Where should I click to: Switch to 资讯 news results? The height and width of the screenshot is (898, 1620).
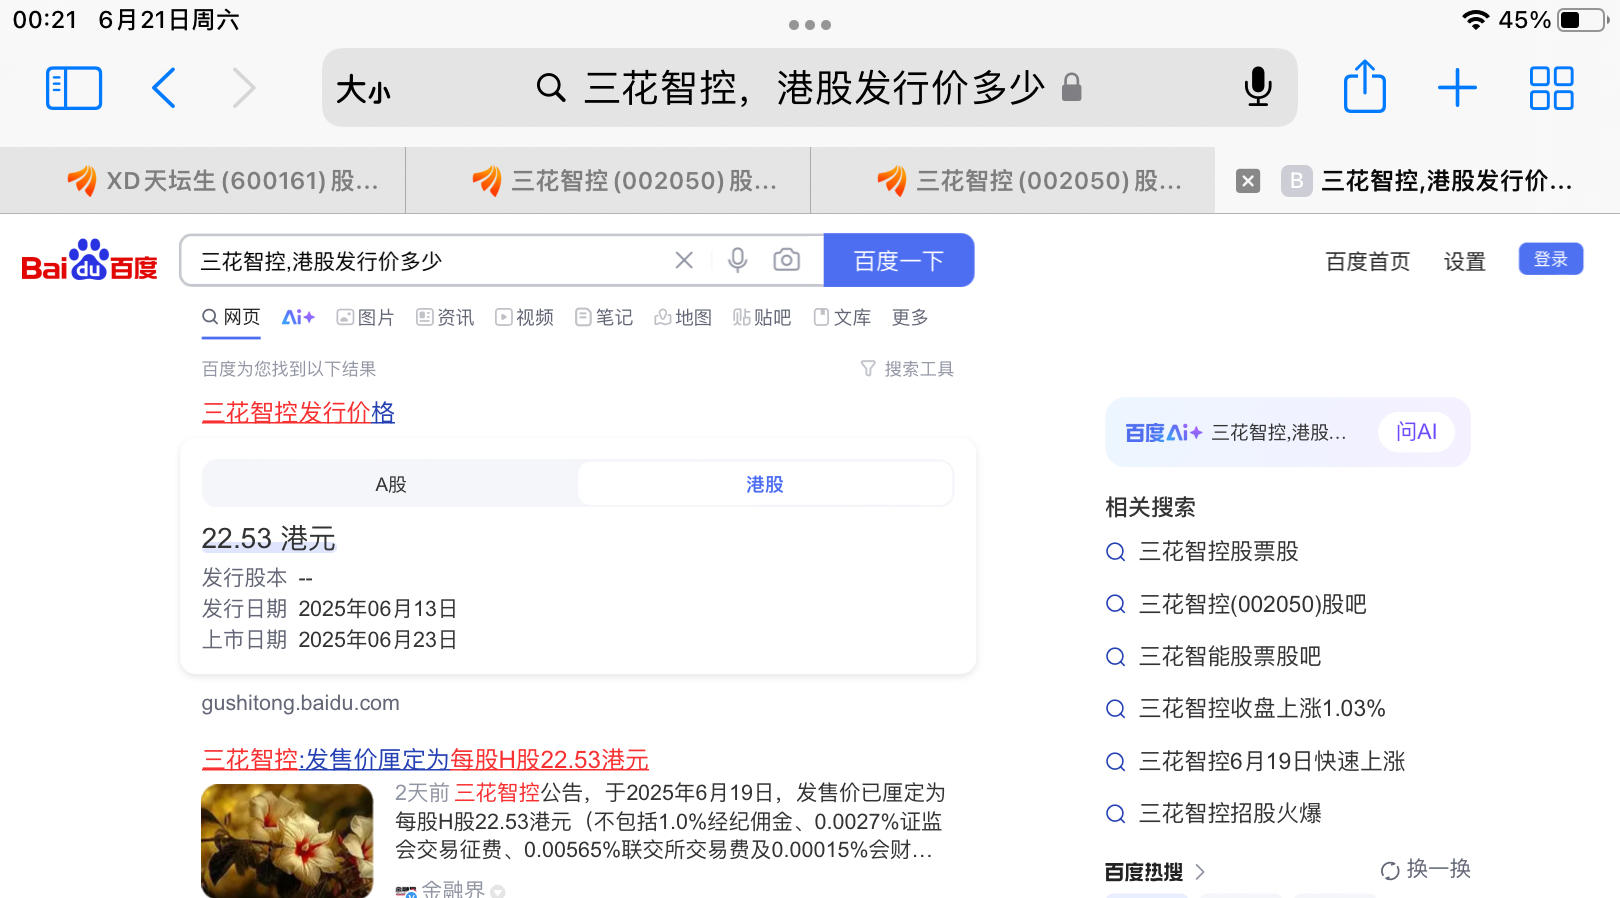click(x=445, y=317)
